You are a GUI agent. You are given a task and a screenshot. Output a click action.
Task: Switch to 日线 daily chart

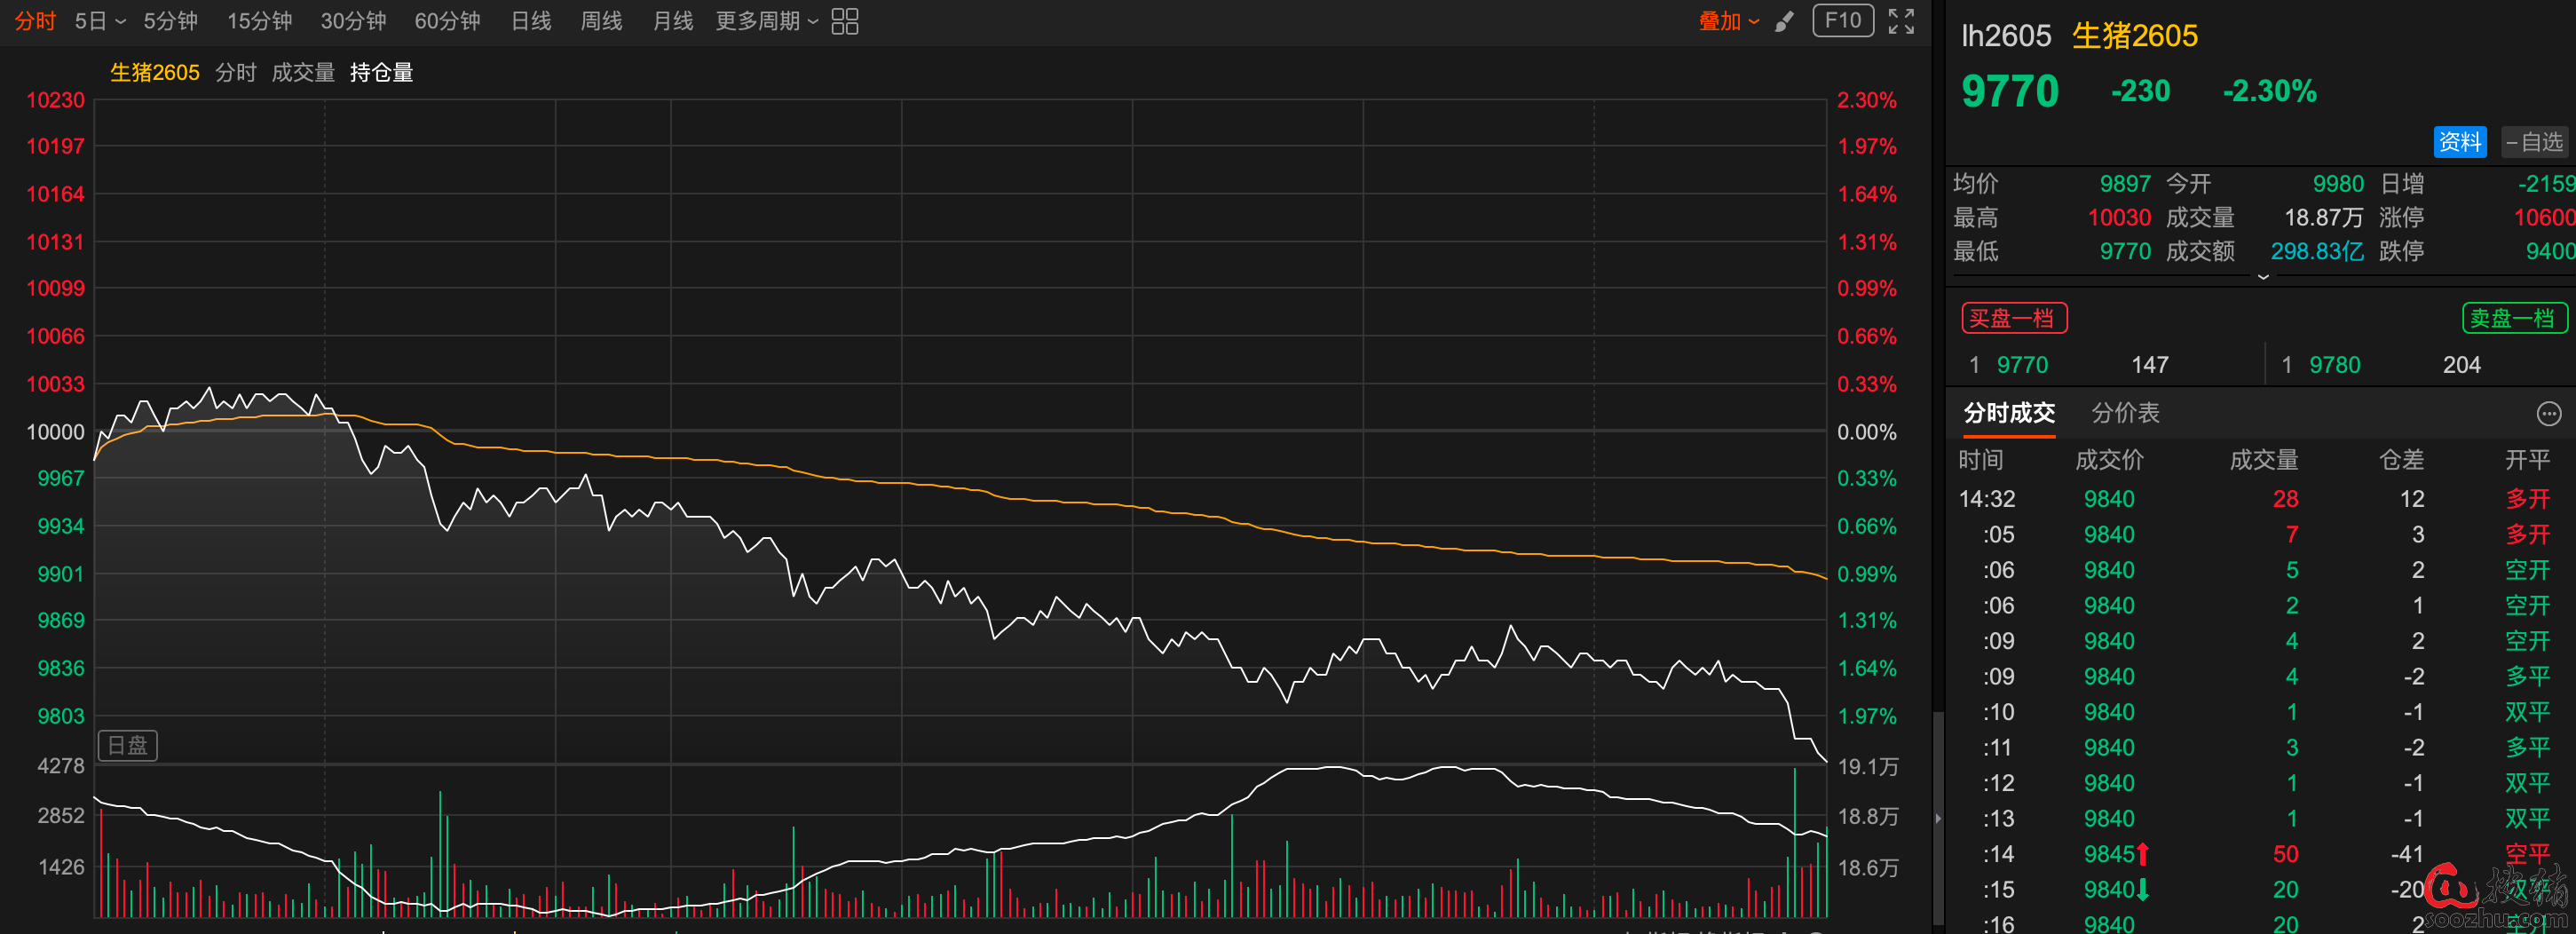tap(530, 21)
